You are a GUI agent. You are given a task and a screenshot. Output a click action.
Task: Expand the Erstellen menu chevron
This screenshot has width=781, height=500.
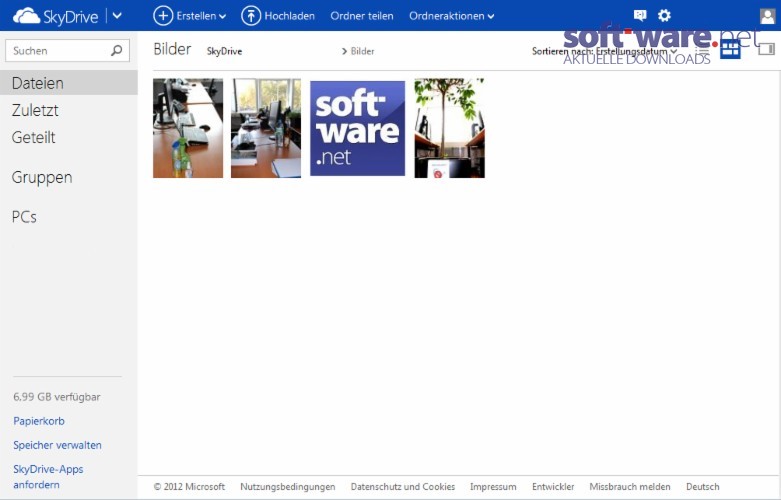(222, 16)
